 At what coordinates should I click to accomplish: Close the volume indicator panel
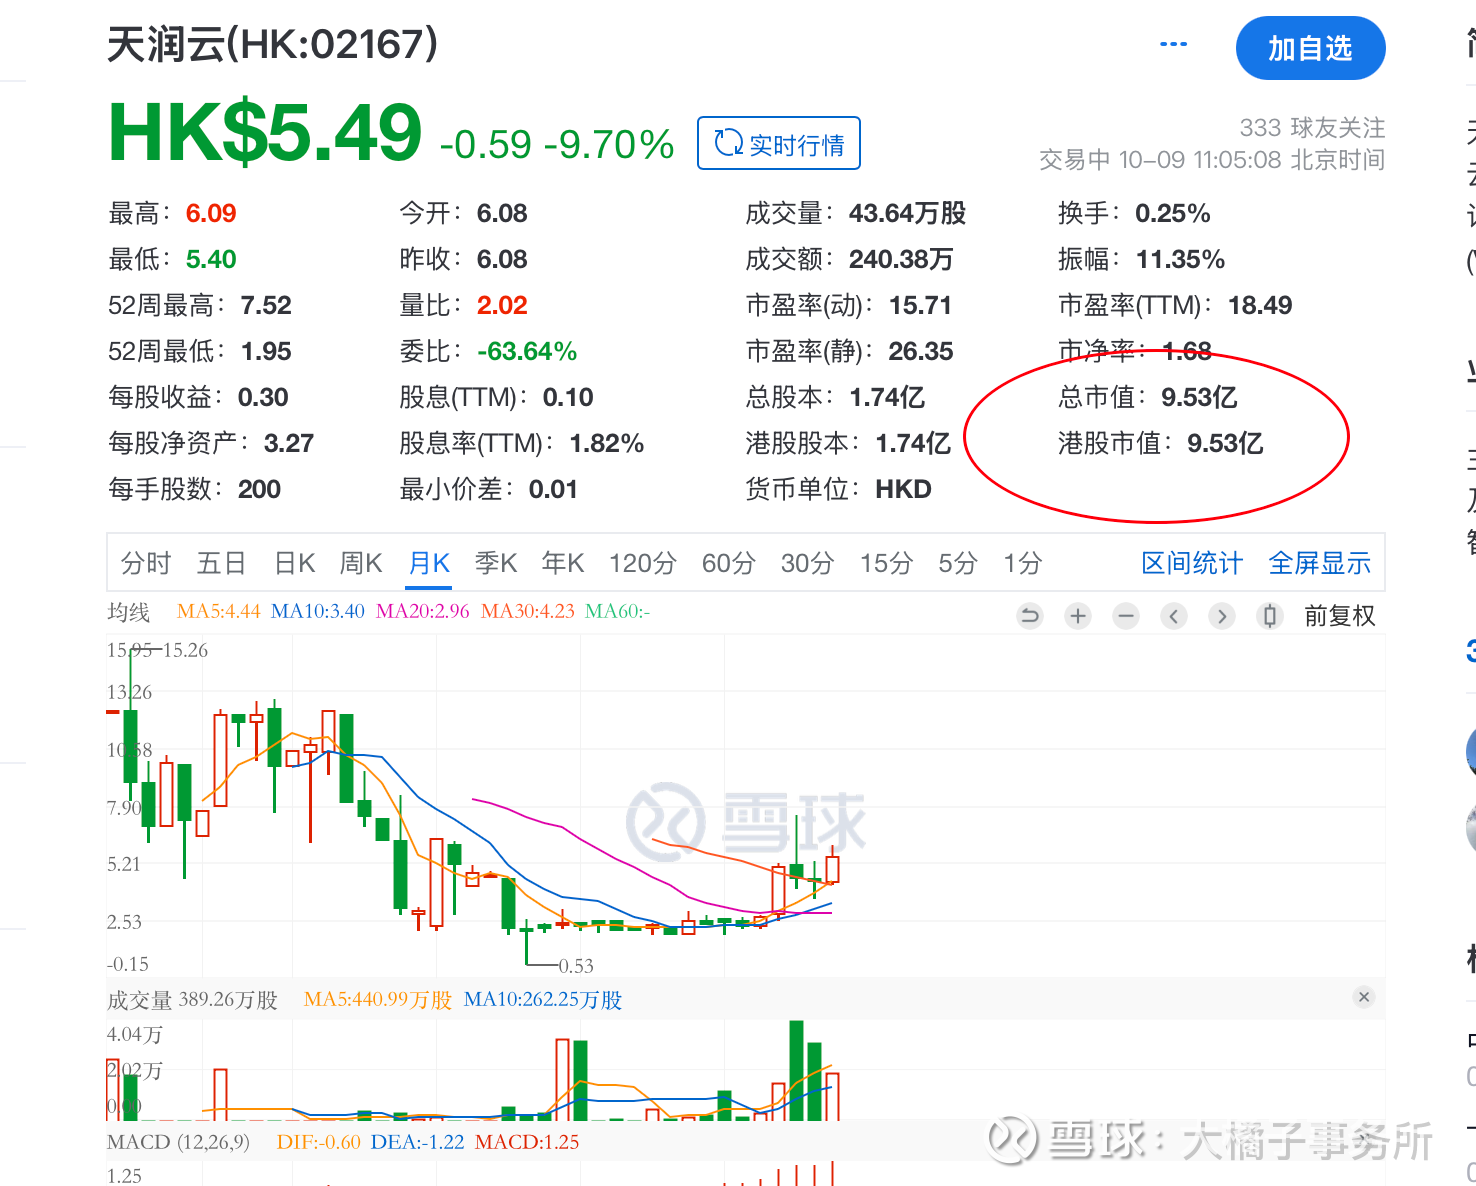(x=1364, y=997)
